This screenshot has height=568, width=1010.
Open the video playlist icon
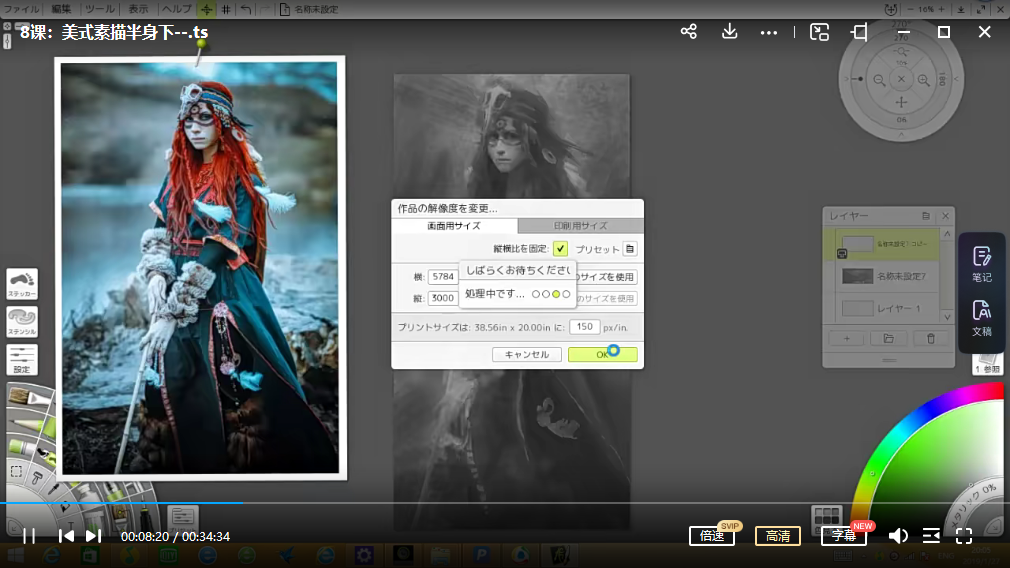[931, 536]
